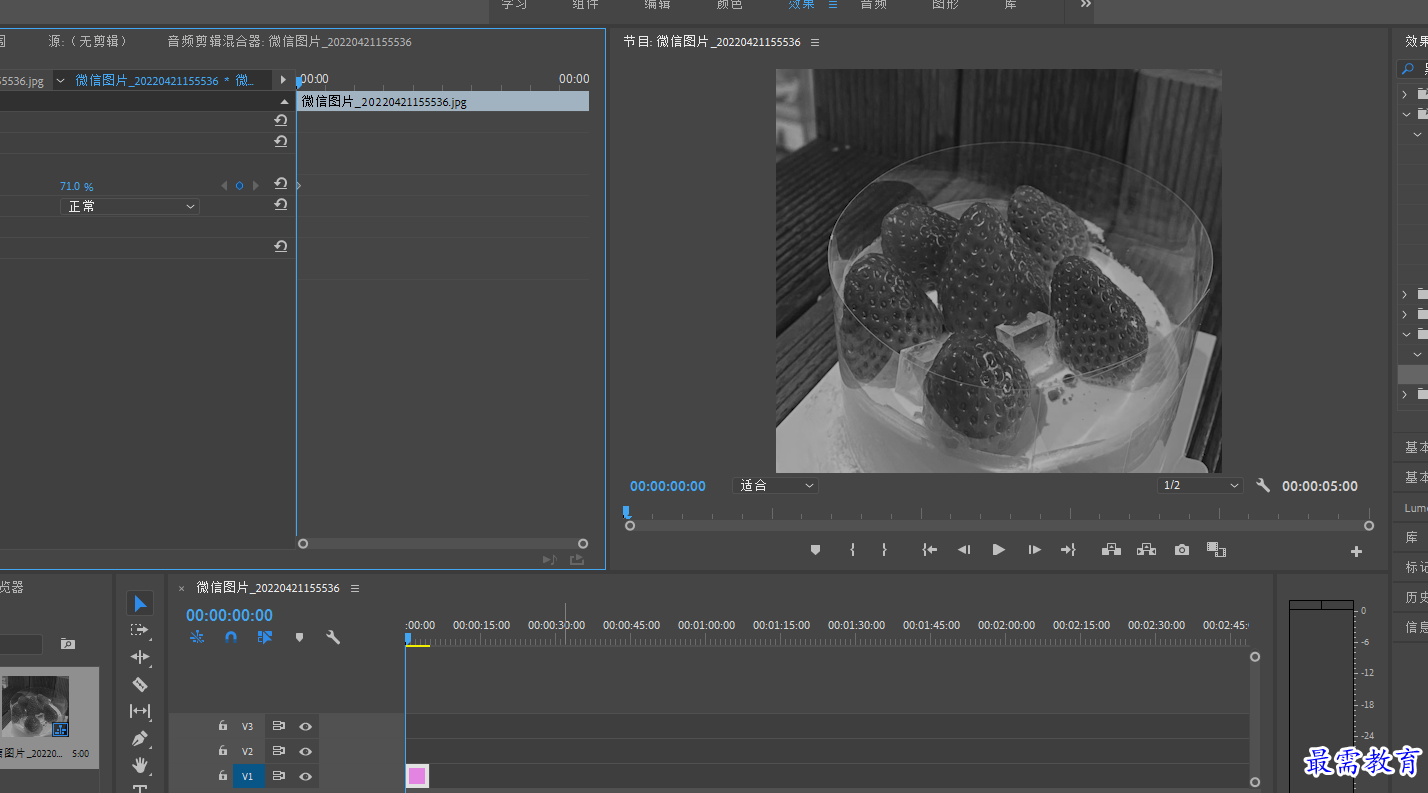Step forward one frame
The width and height of the screenshot is (1428, 793).
pyautogui.click(x=1034, y=550)
